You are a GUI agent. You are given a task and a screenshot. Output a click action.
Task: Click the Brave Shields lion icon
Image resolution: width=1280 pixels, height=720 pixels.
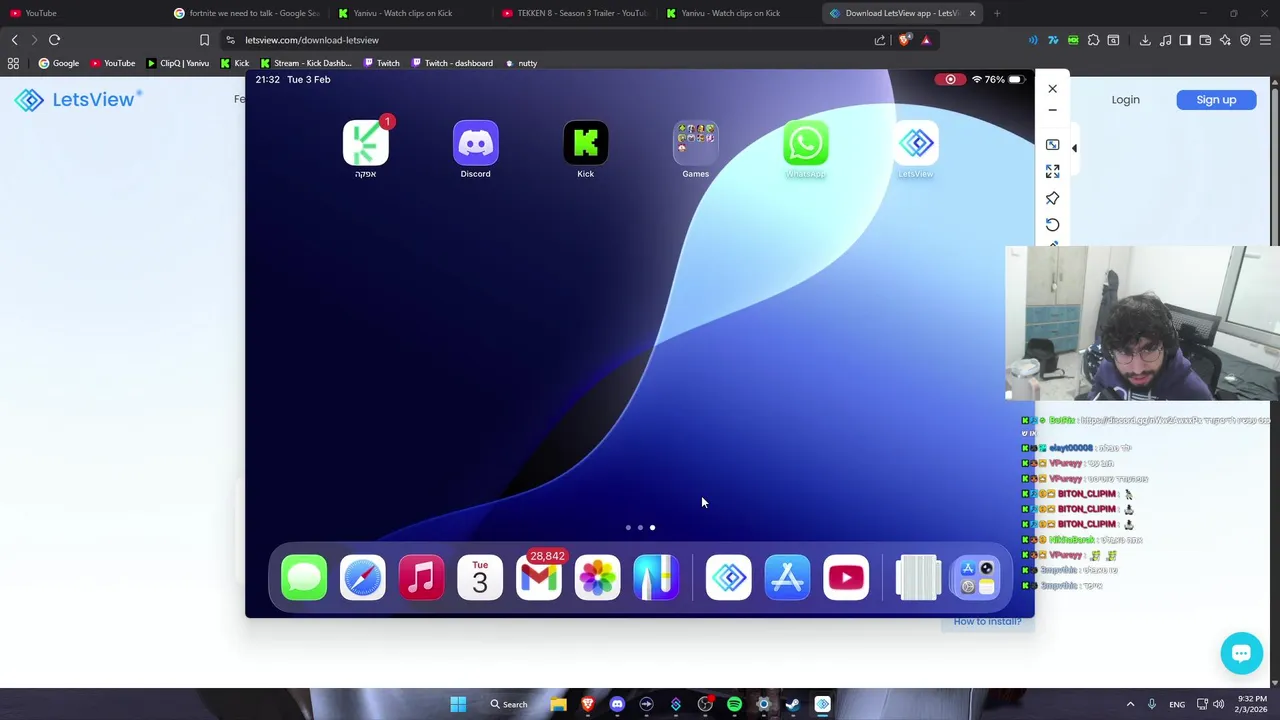click(x=905, y=40)
